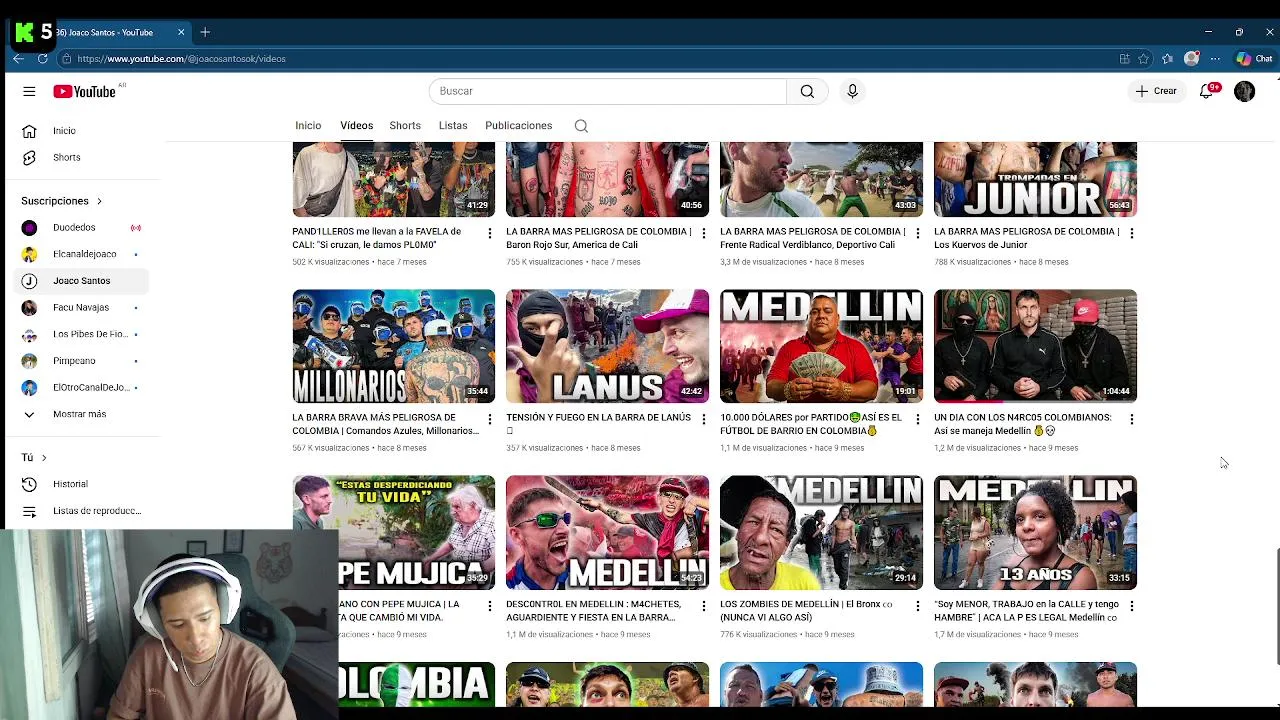
Task: Open options for Barra de Lanús video
Action: 703,419
